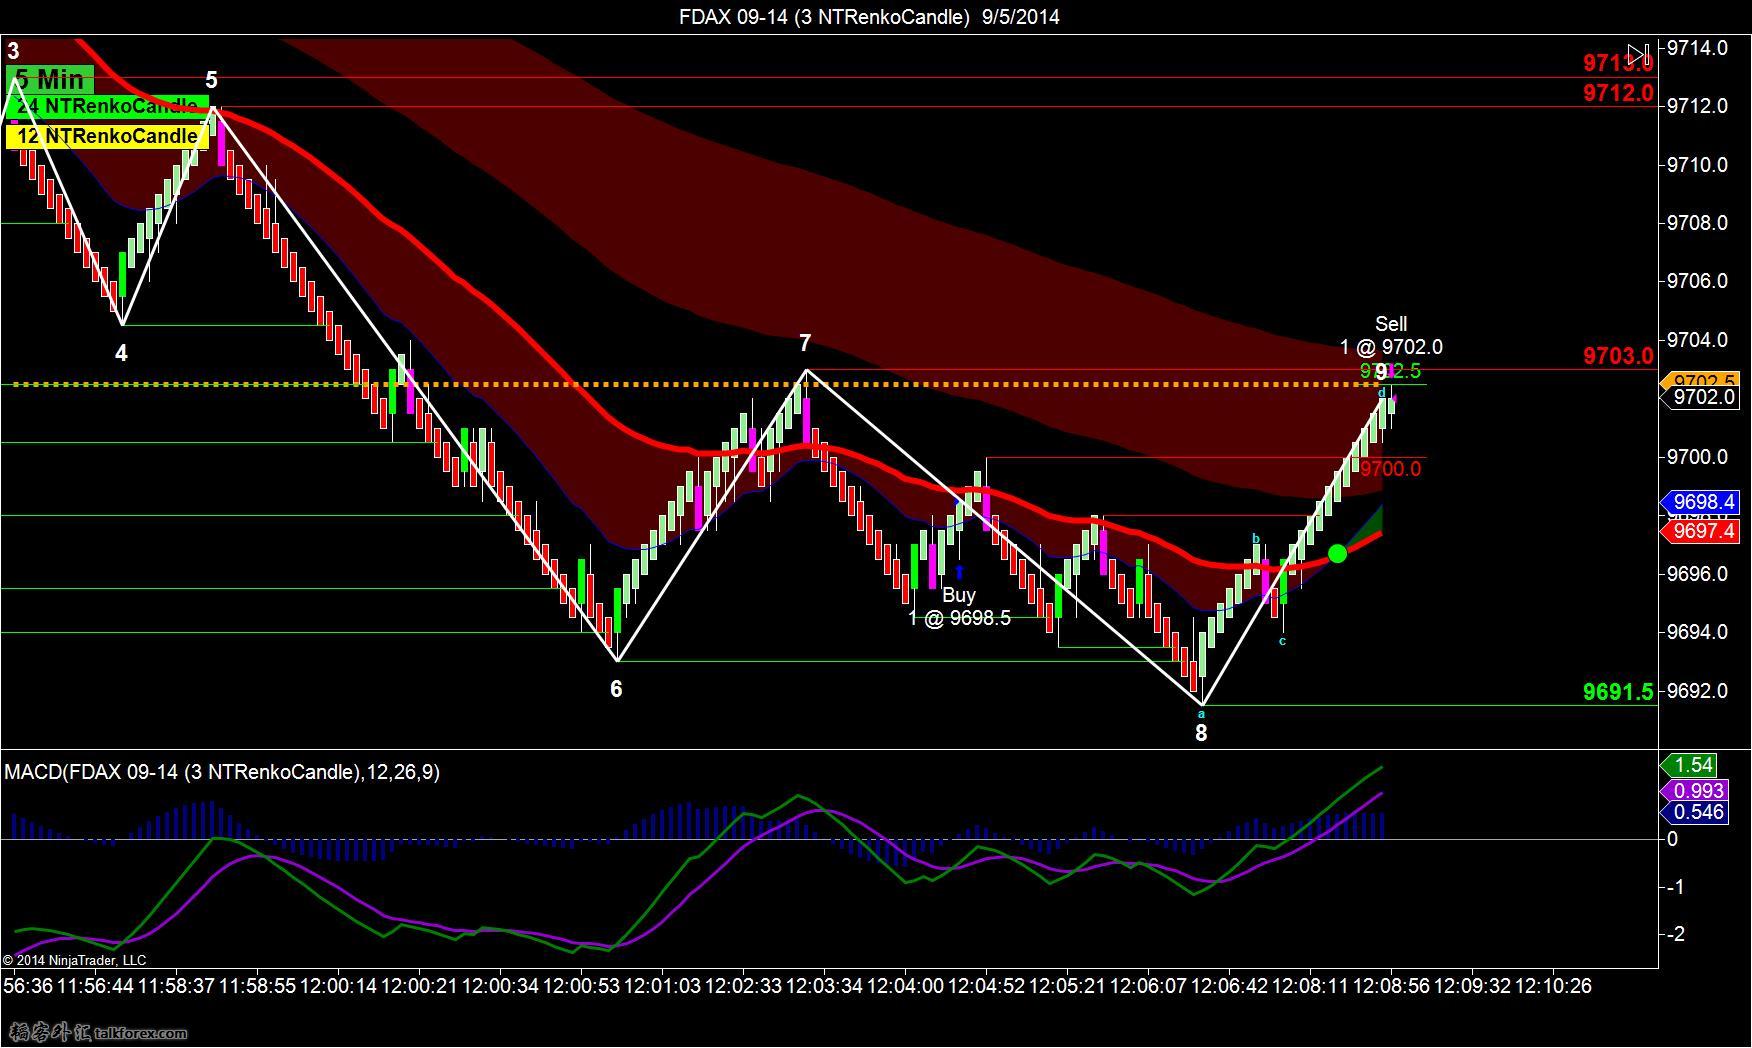Click the purple 0.993 MACD value marker

point(1694,790)
